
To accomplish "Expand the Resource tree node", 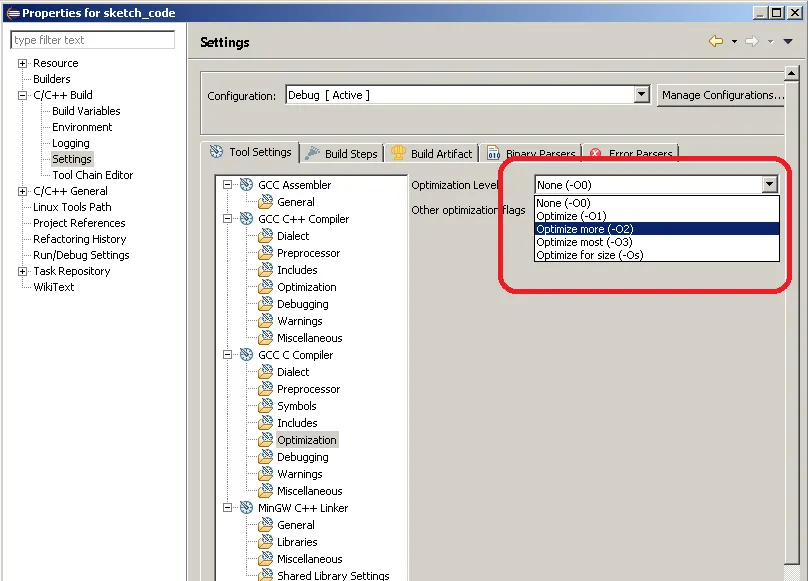I will coord(22,63).
